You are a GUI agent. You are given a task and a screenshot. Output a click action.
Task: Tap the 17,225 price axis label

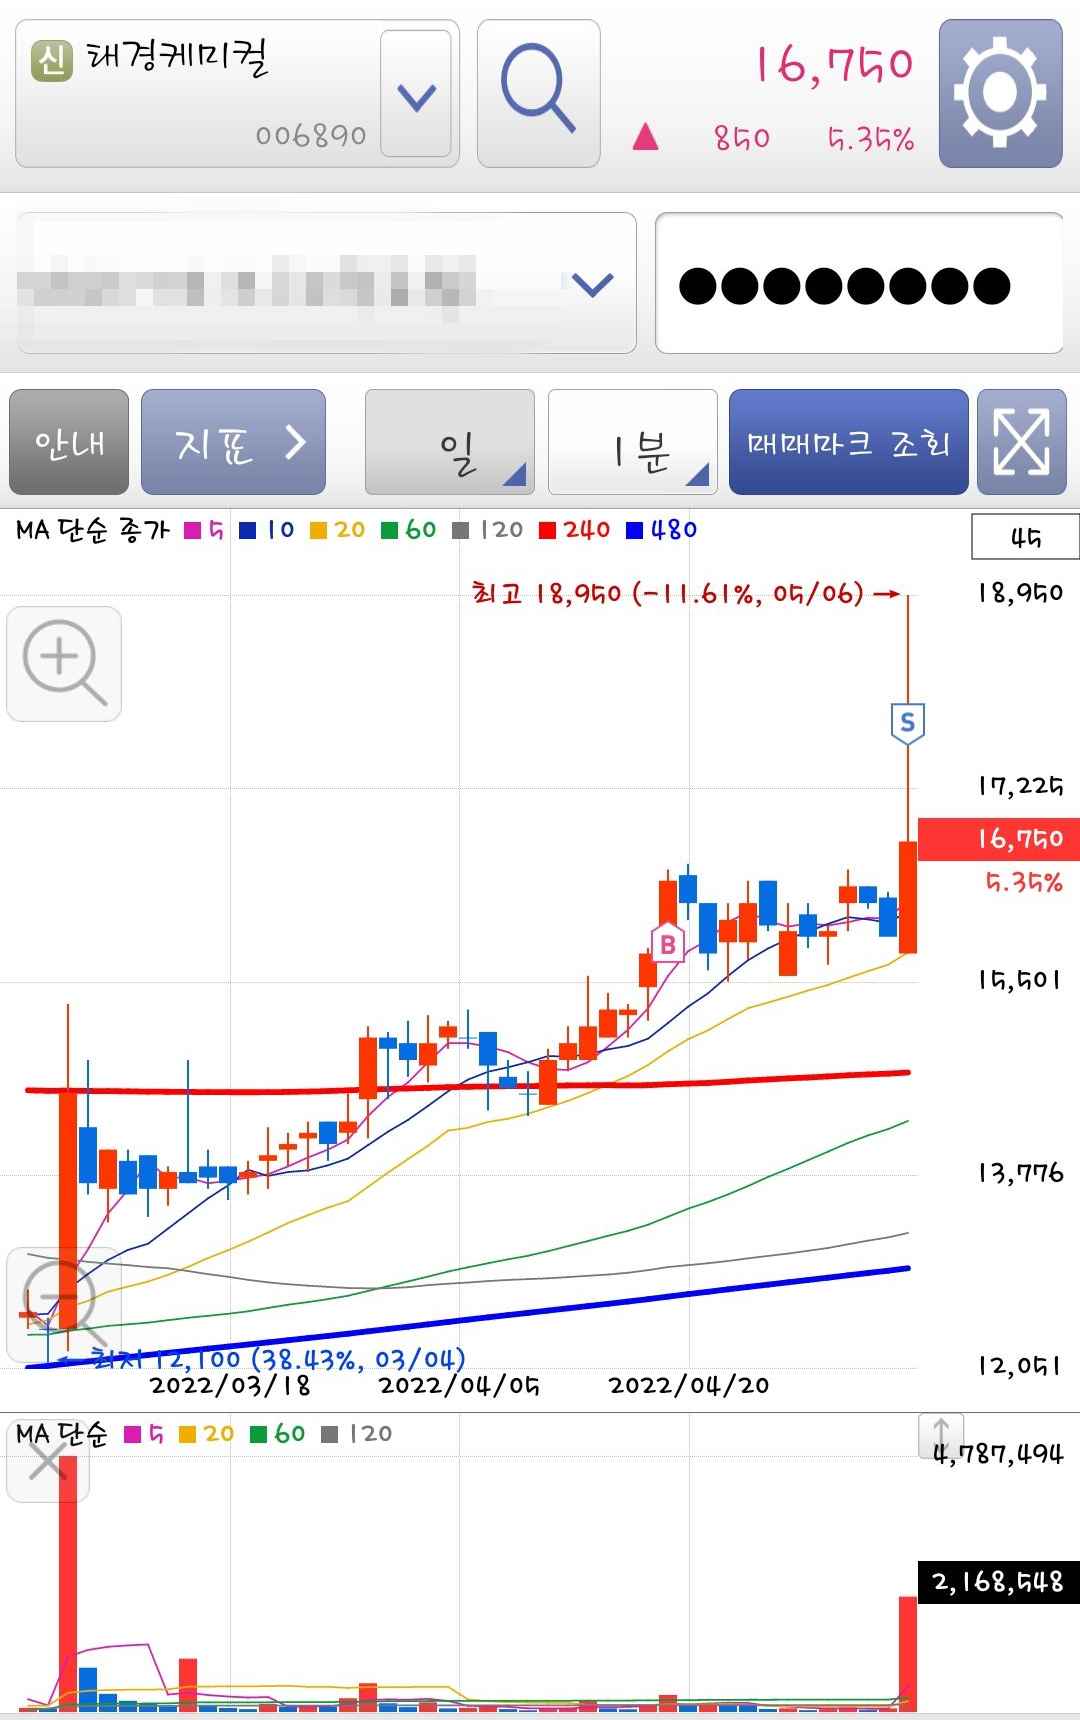click(x=1020, y=786)
